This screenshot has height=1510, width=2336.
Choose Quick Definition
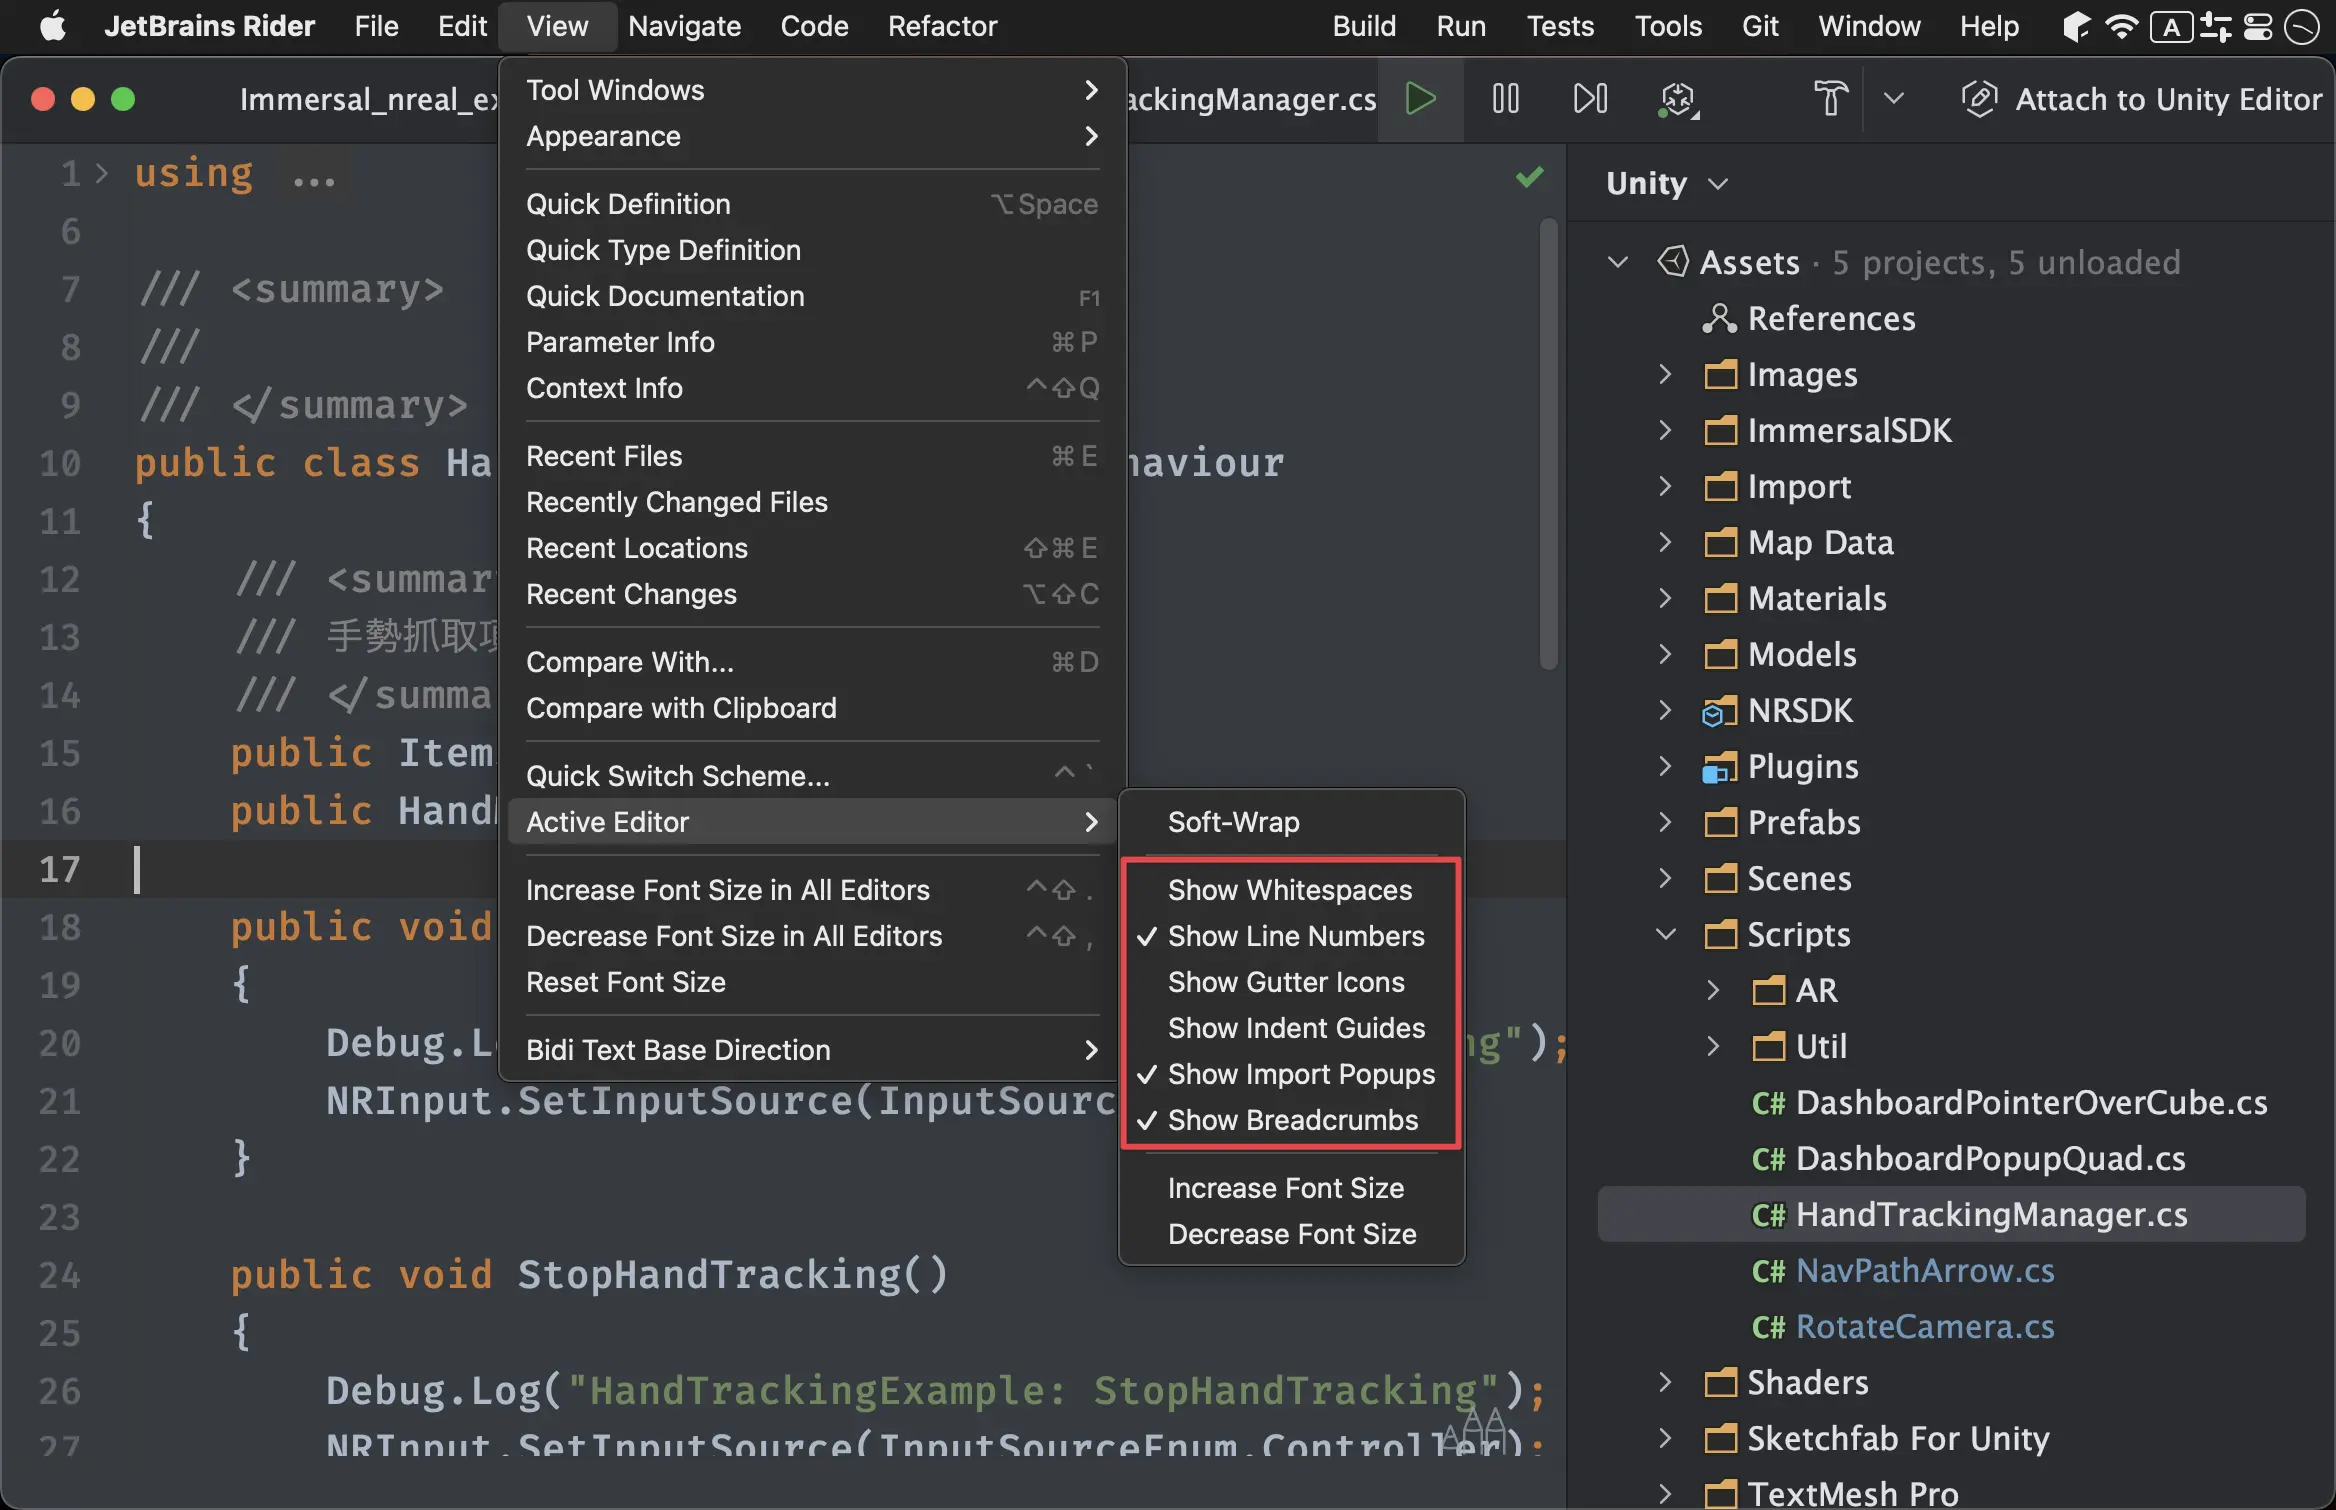click(812, 204)
